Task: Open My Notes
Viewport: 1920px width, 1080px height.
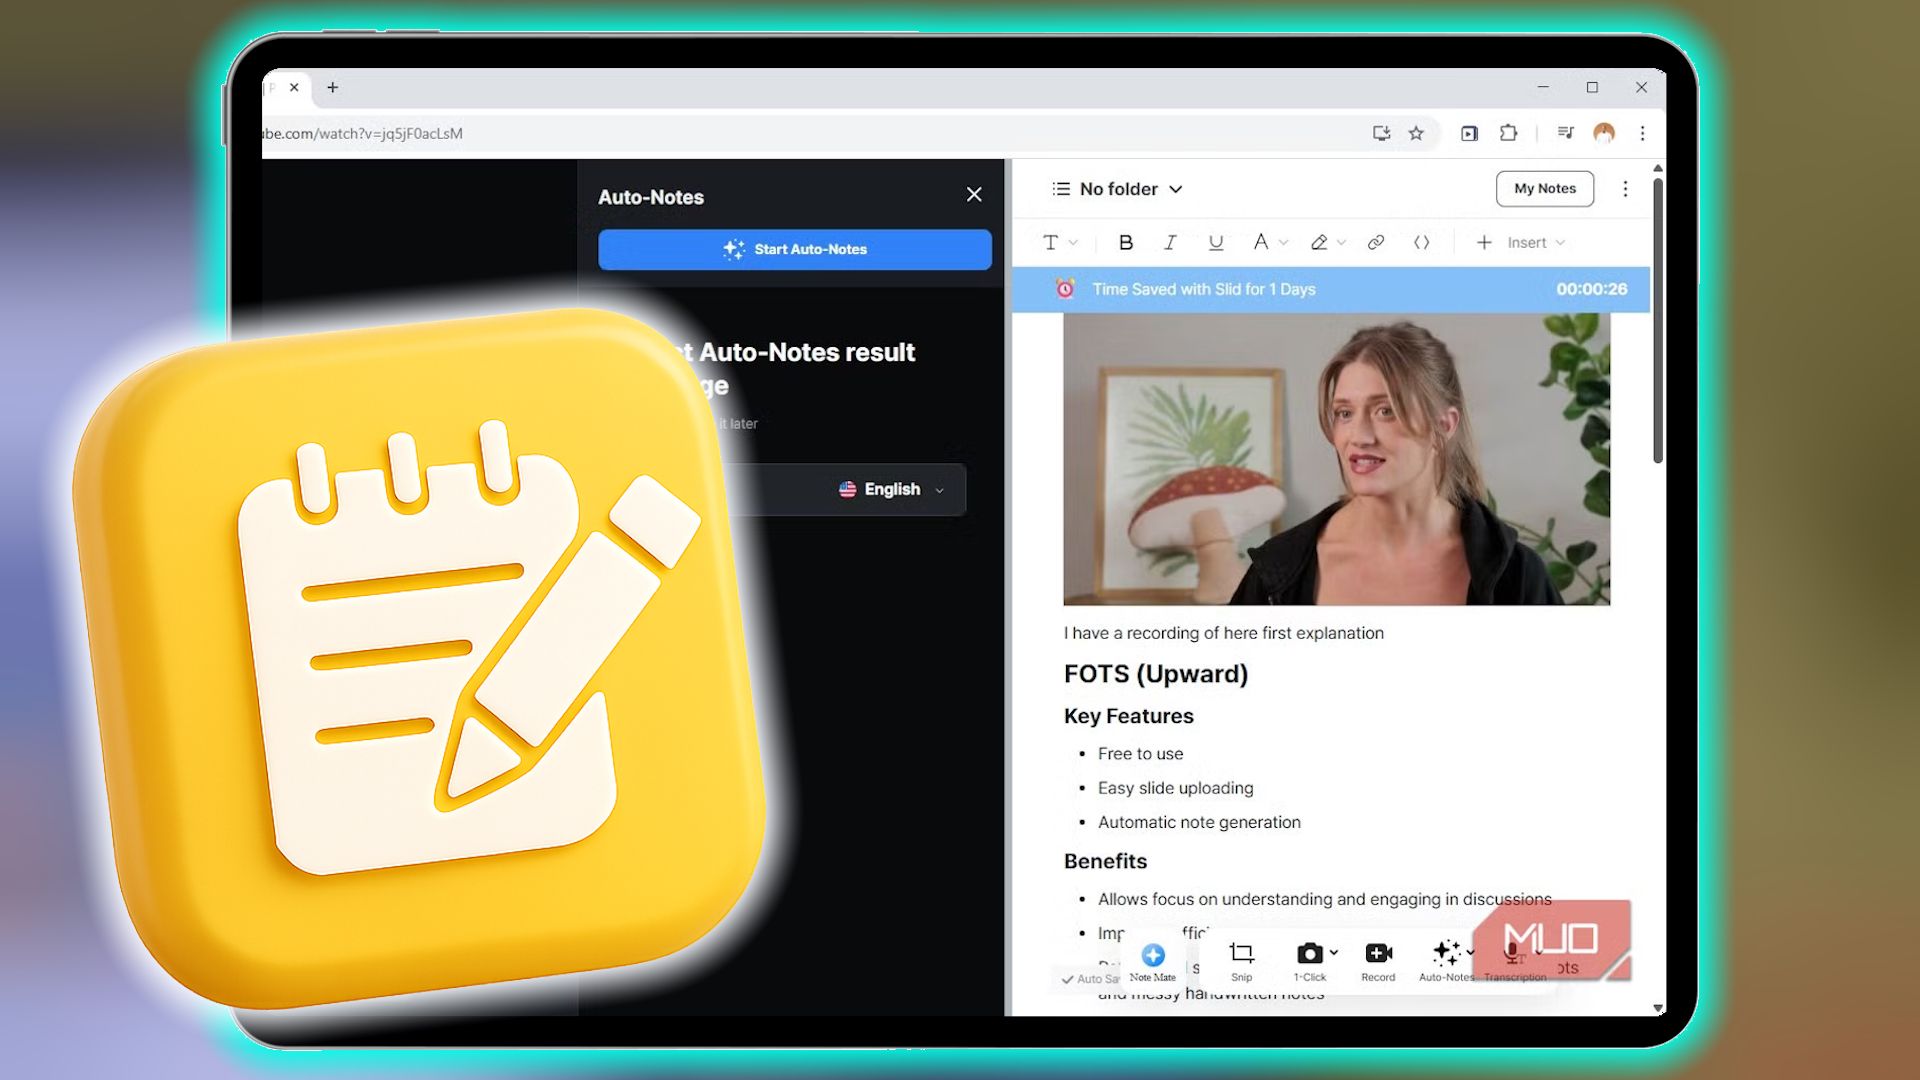Action: click(1544, 188)
